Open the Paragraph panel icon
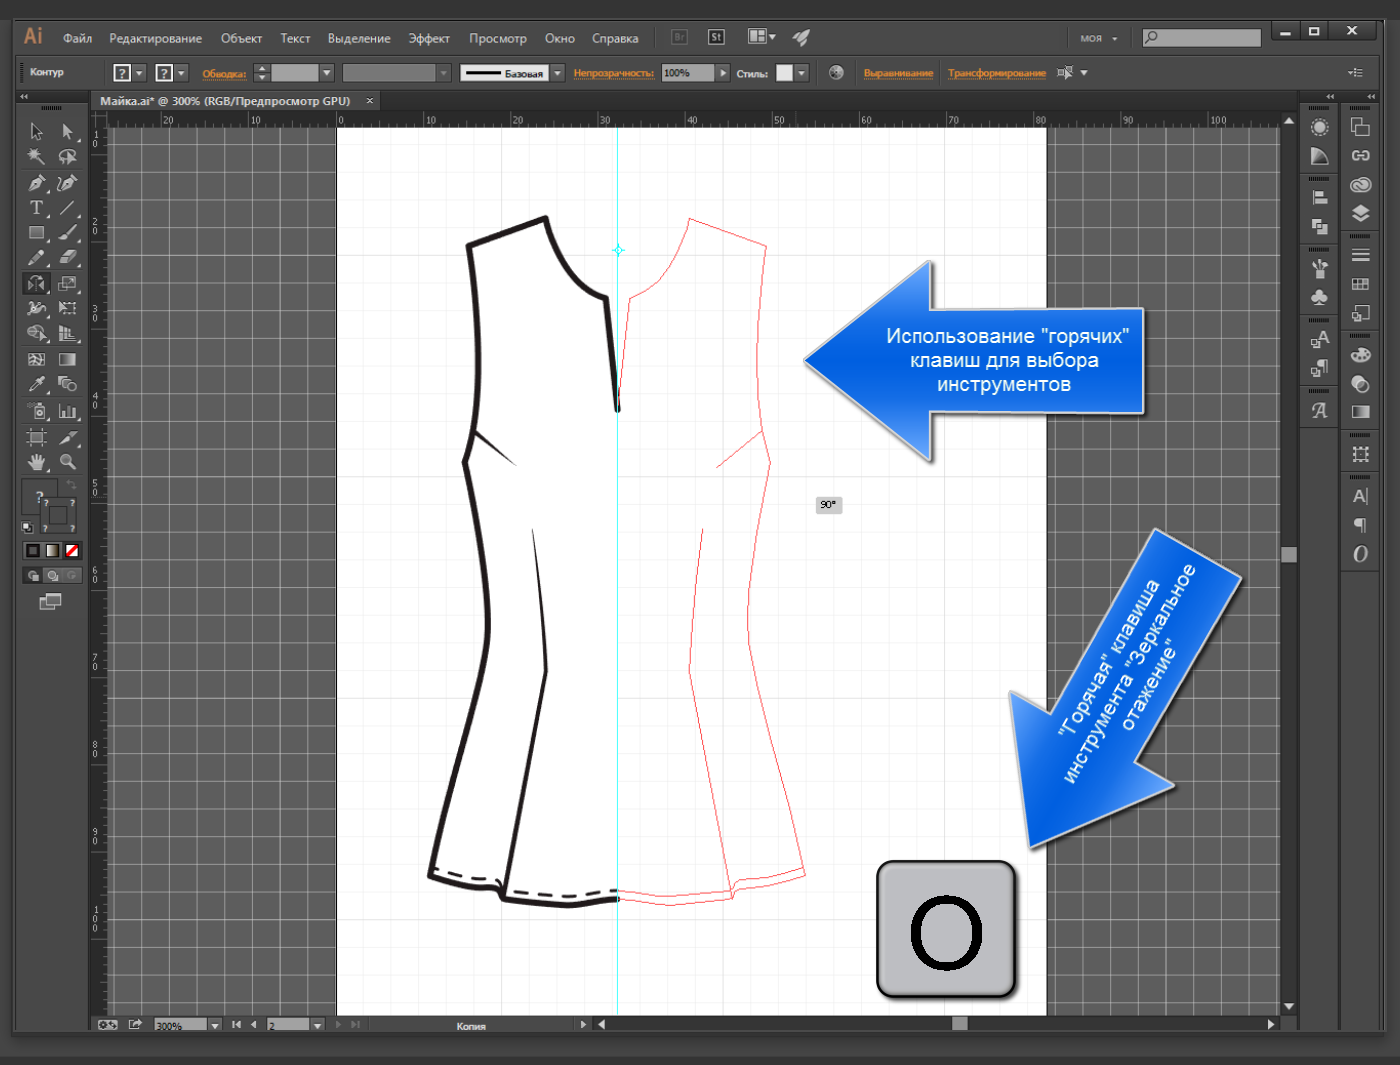This screenshot has height=1065, width=1400. 1360,525
